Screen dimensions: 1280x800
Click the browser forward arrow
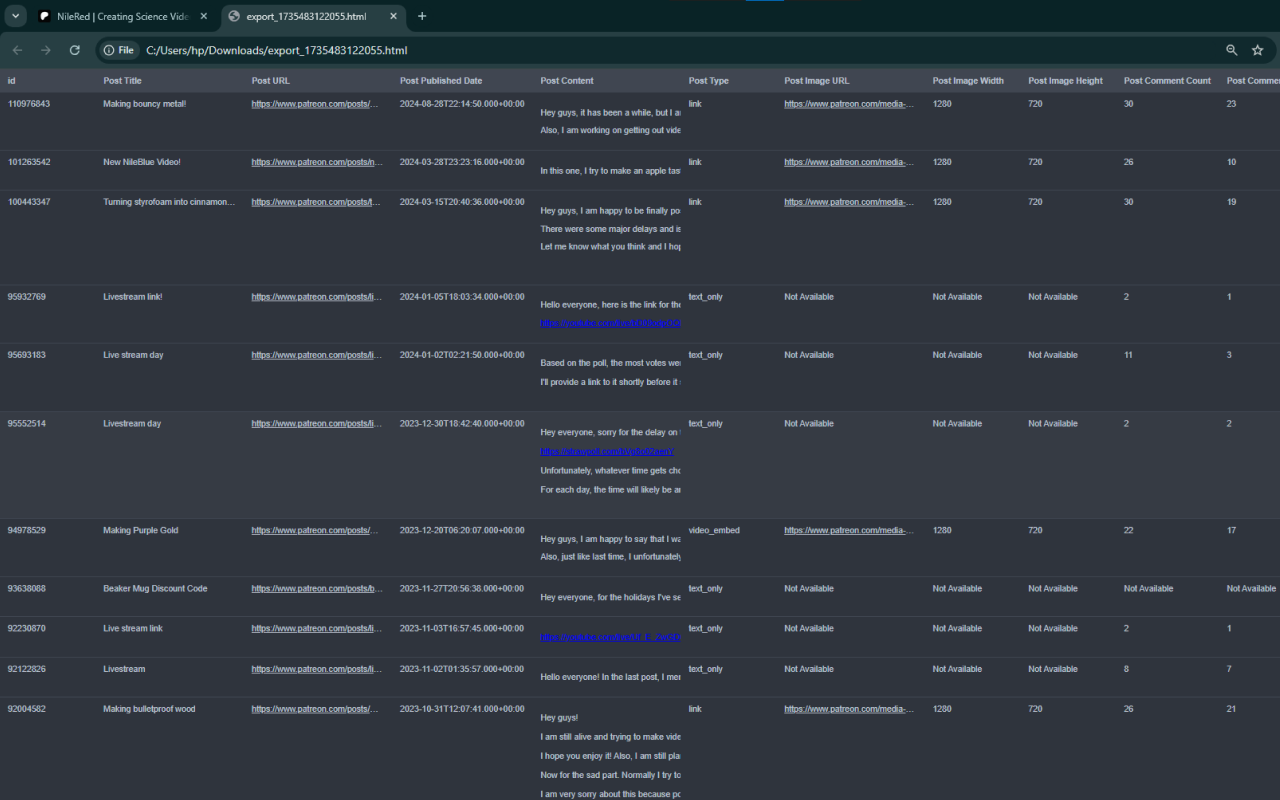(x=45, y=50)
